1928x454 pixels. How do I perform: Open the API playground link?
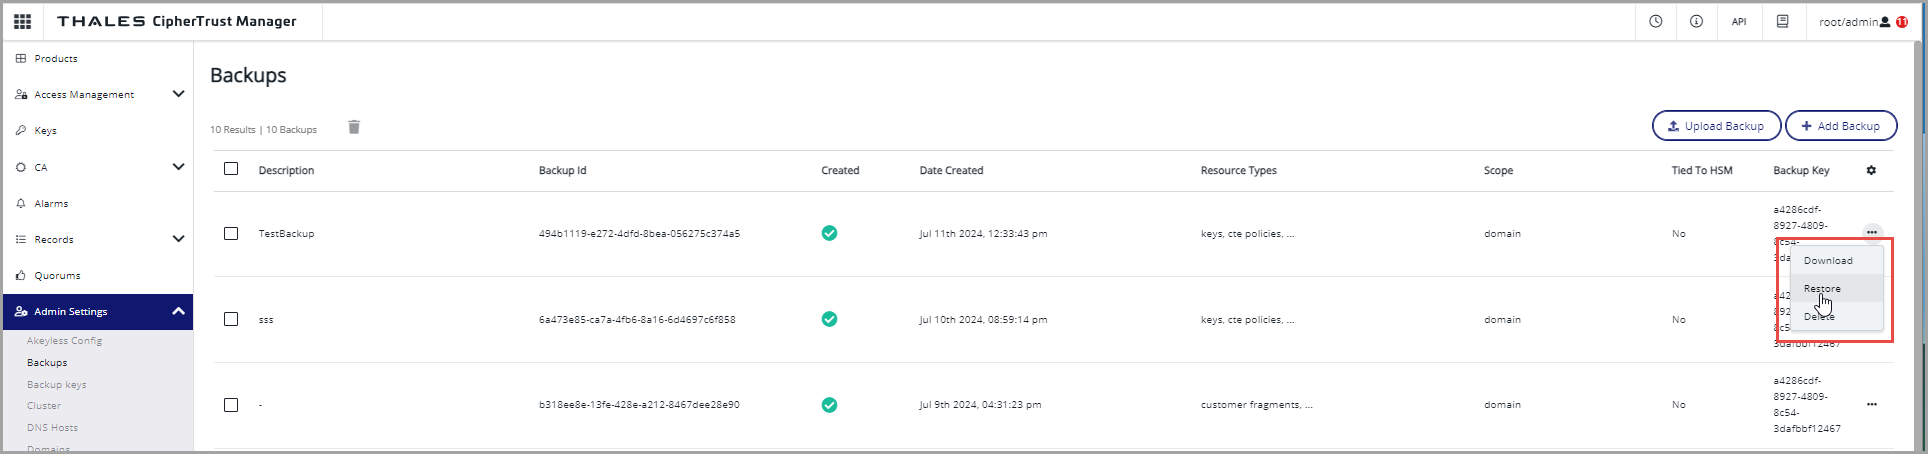(1739, 22)
